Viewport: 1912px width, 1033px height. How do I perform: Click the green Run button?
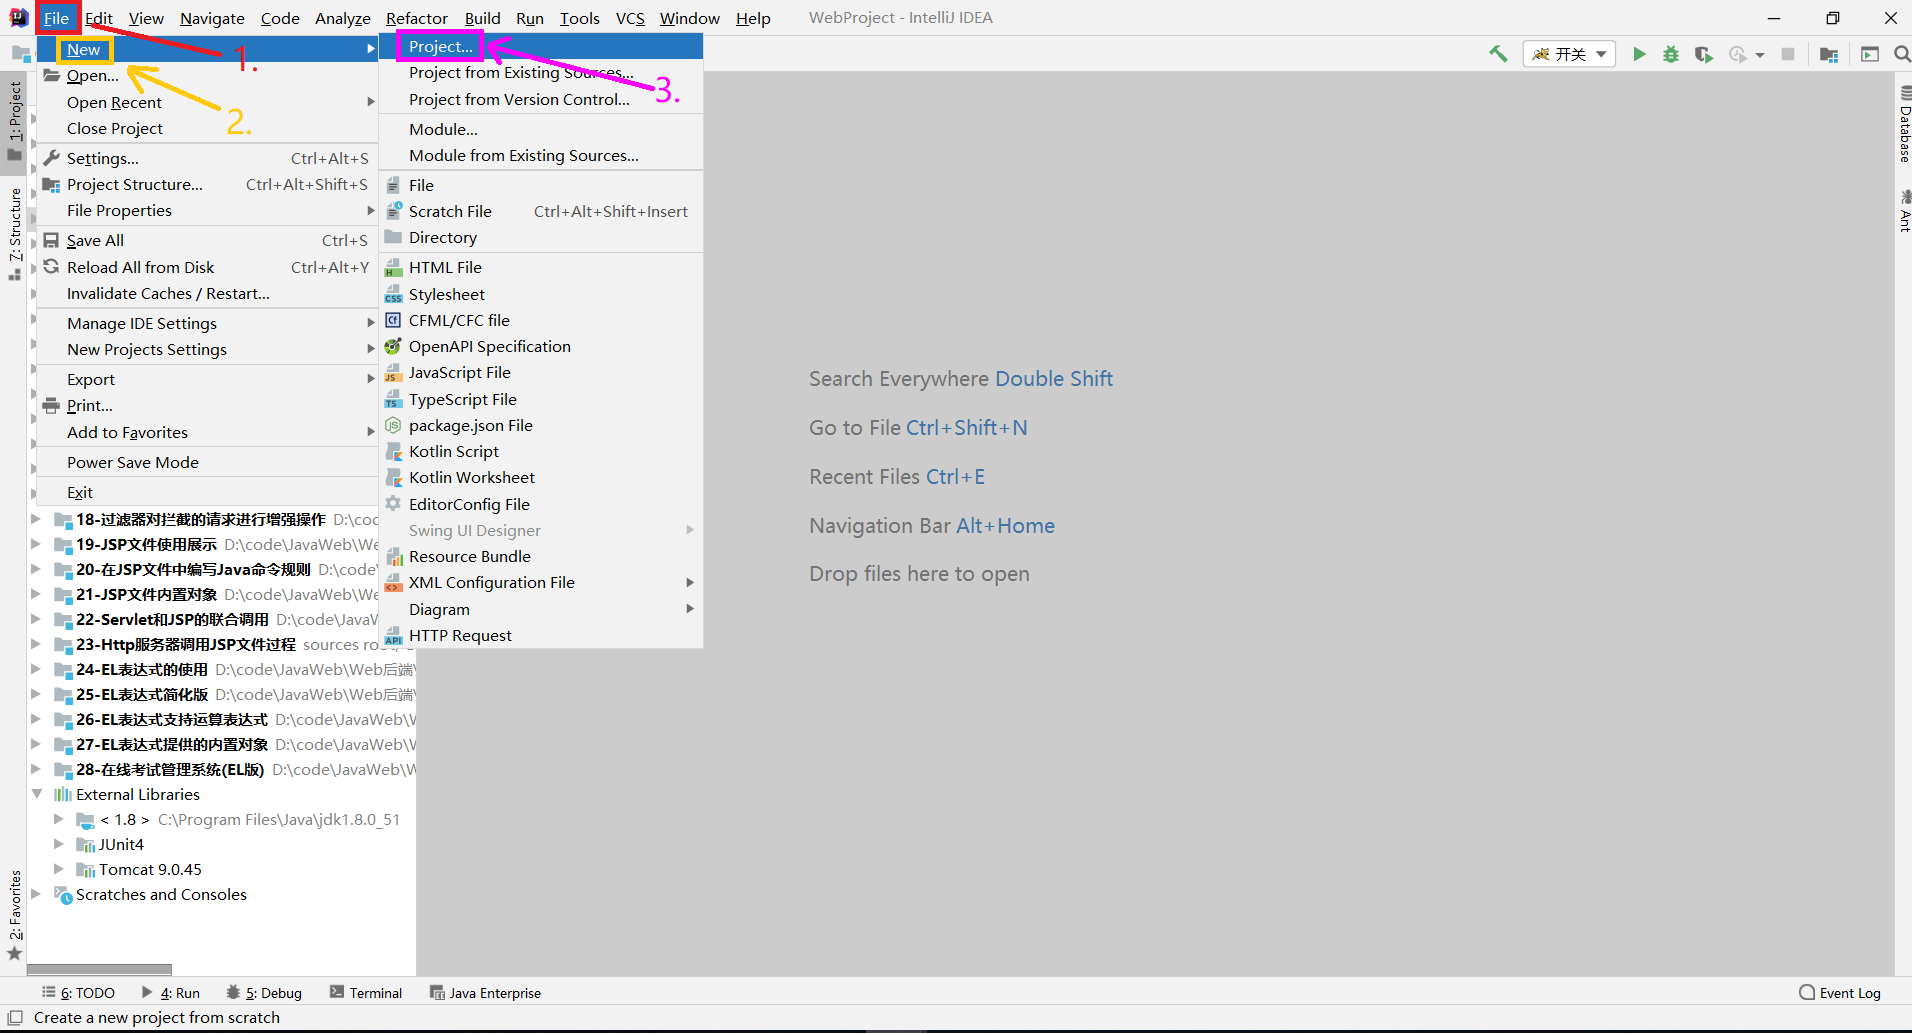1639,54
